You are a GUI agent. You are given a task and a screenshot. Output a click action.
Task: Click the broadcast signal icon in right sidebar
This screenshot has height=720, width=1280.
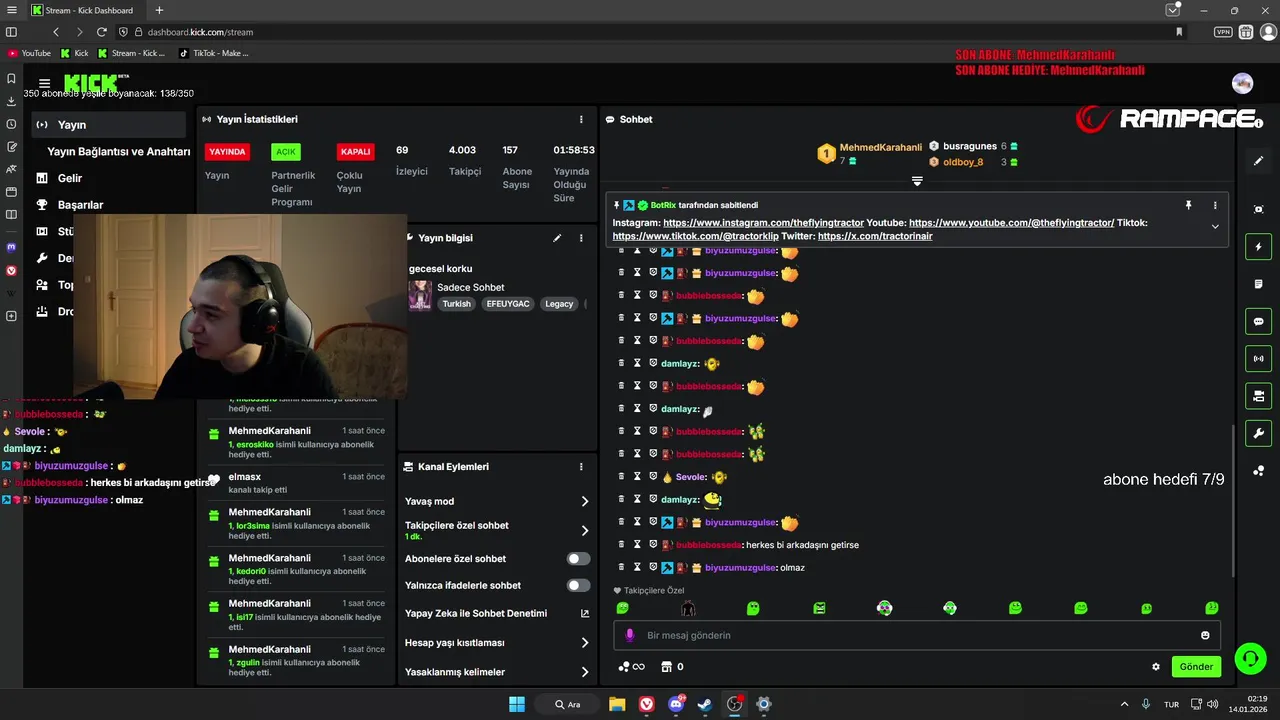(1258, 359)
